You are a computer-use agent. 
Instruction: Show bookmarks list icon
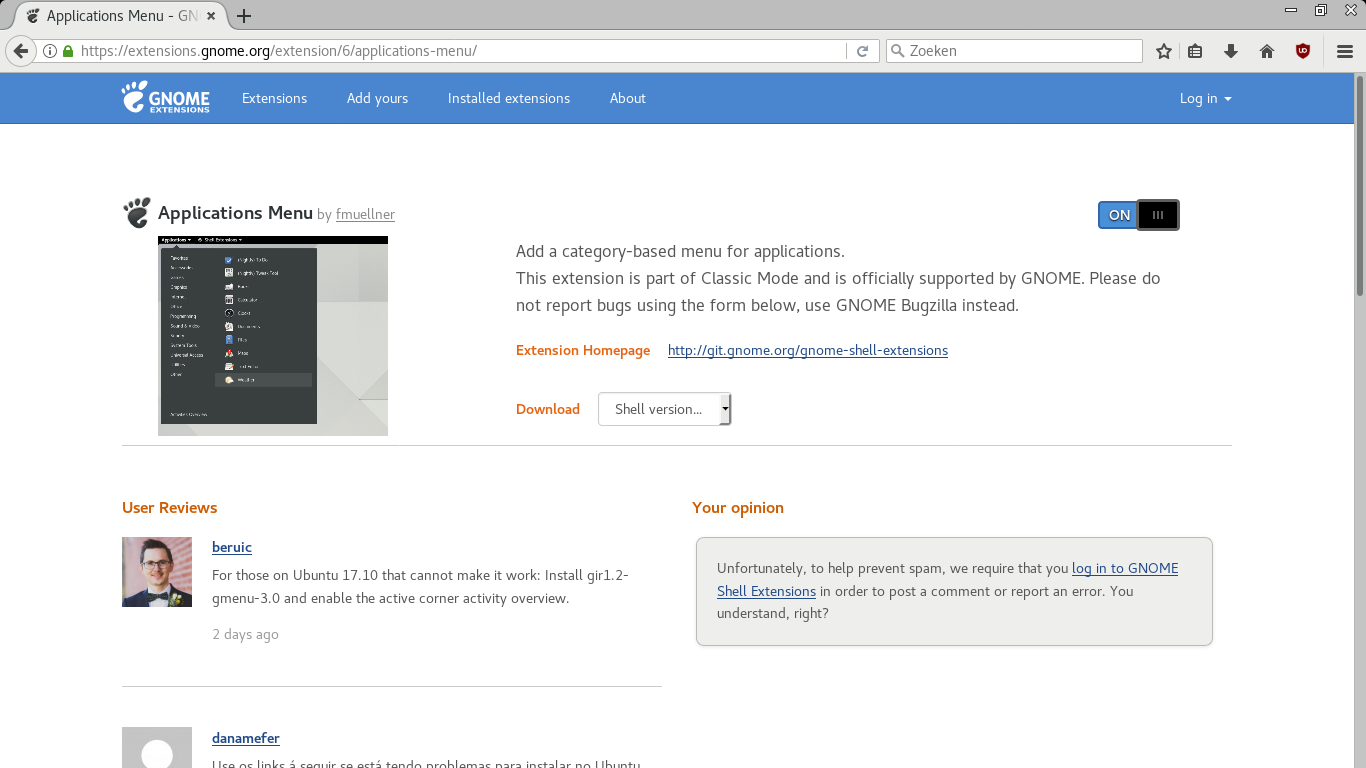[1195, 51]
